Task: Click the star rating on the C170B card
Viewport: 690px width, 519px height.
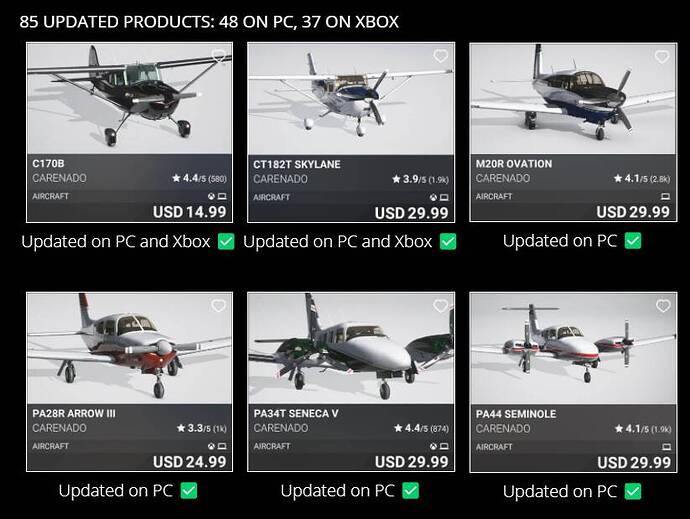Action: point(199,179)
